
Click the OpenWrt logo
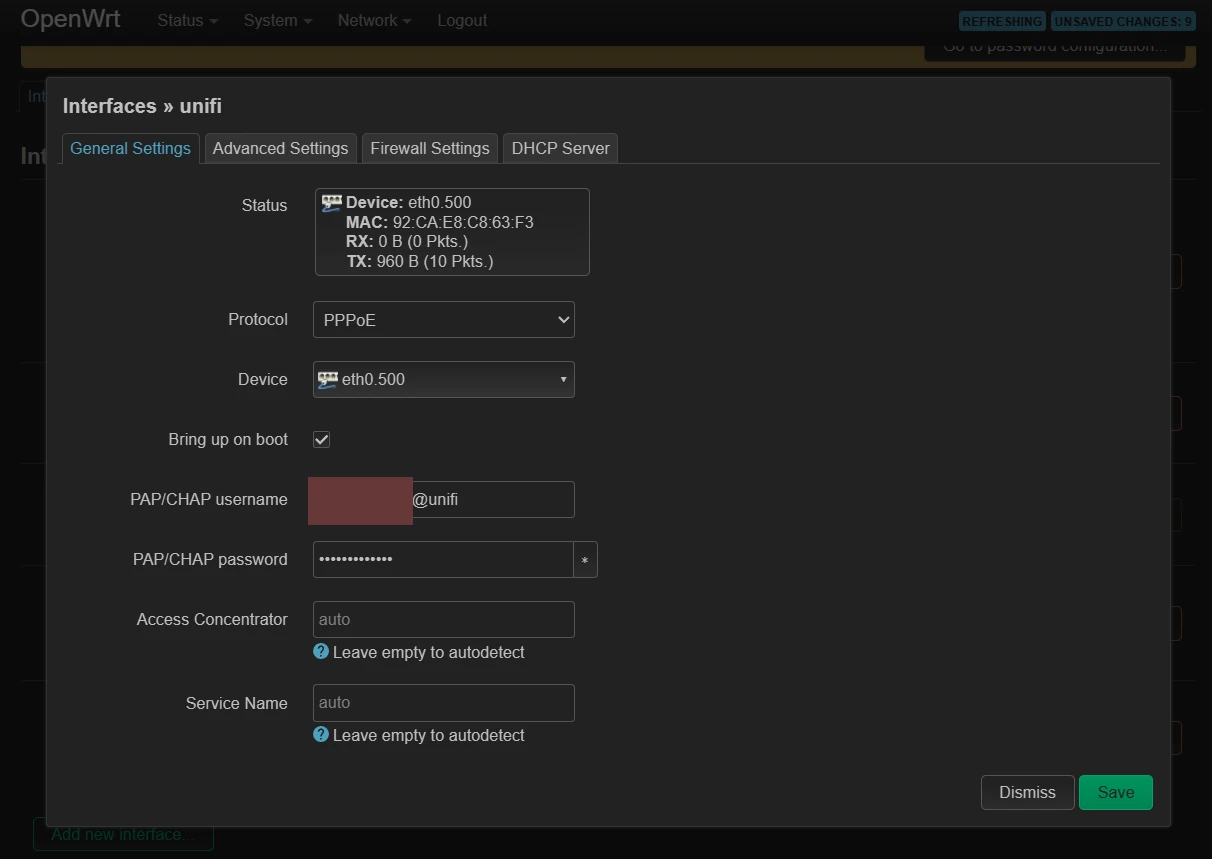point(71,20)
